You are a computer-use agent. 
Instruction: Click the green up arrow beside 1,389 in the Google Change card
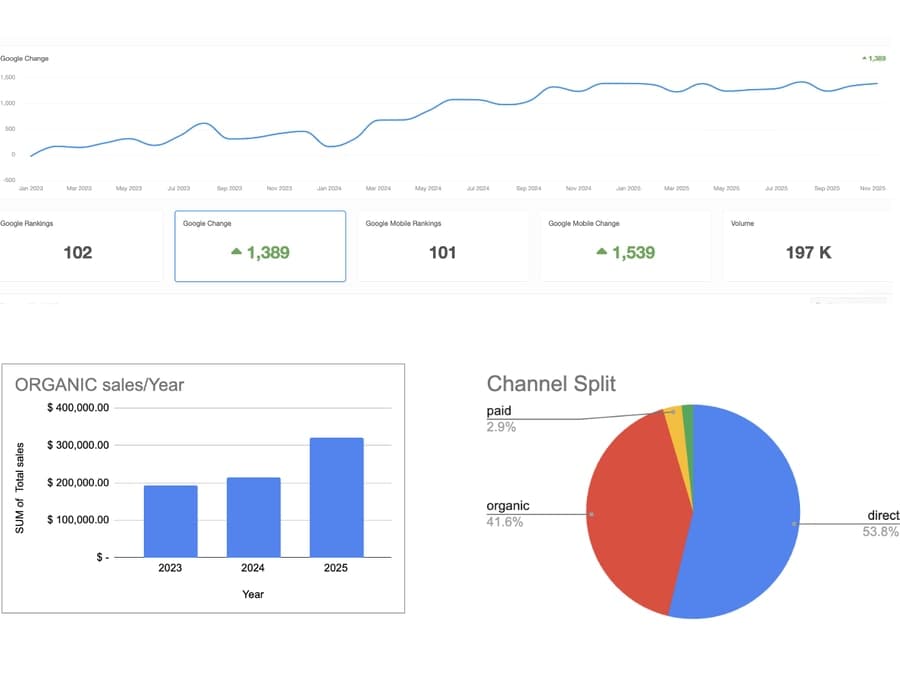coord(236,251)
